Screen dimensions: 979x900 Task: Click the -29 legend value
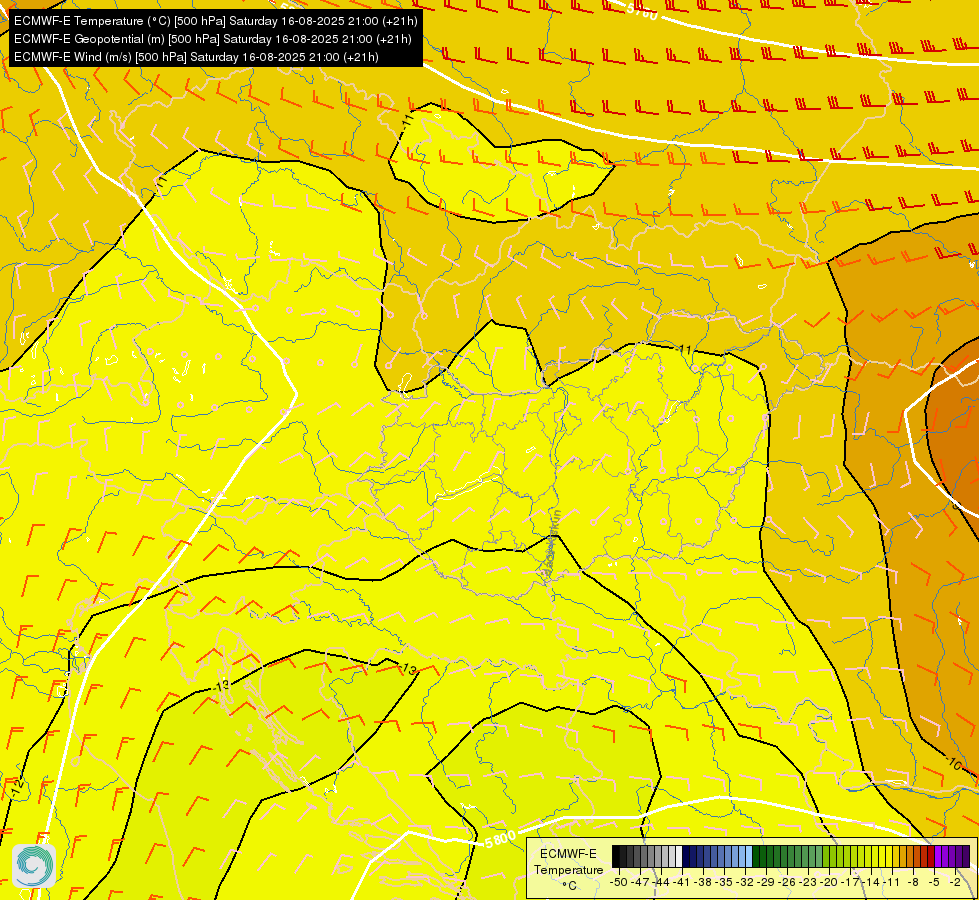point(765,882)
